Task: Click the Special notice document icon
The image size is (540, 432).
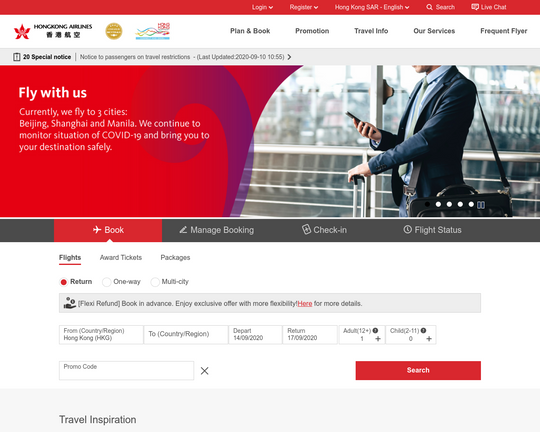Action: tap(17, 57)
